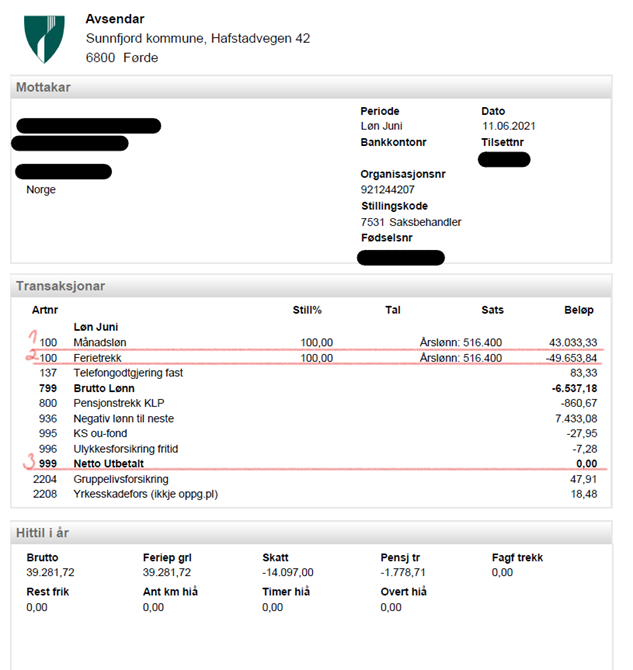633x670 pixels.
Task: Click Yrkesskadefors (ikkje oppg.pl) row
Action: coord(146,494)
